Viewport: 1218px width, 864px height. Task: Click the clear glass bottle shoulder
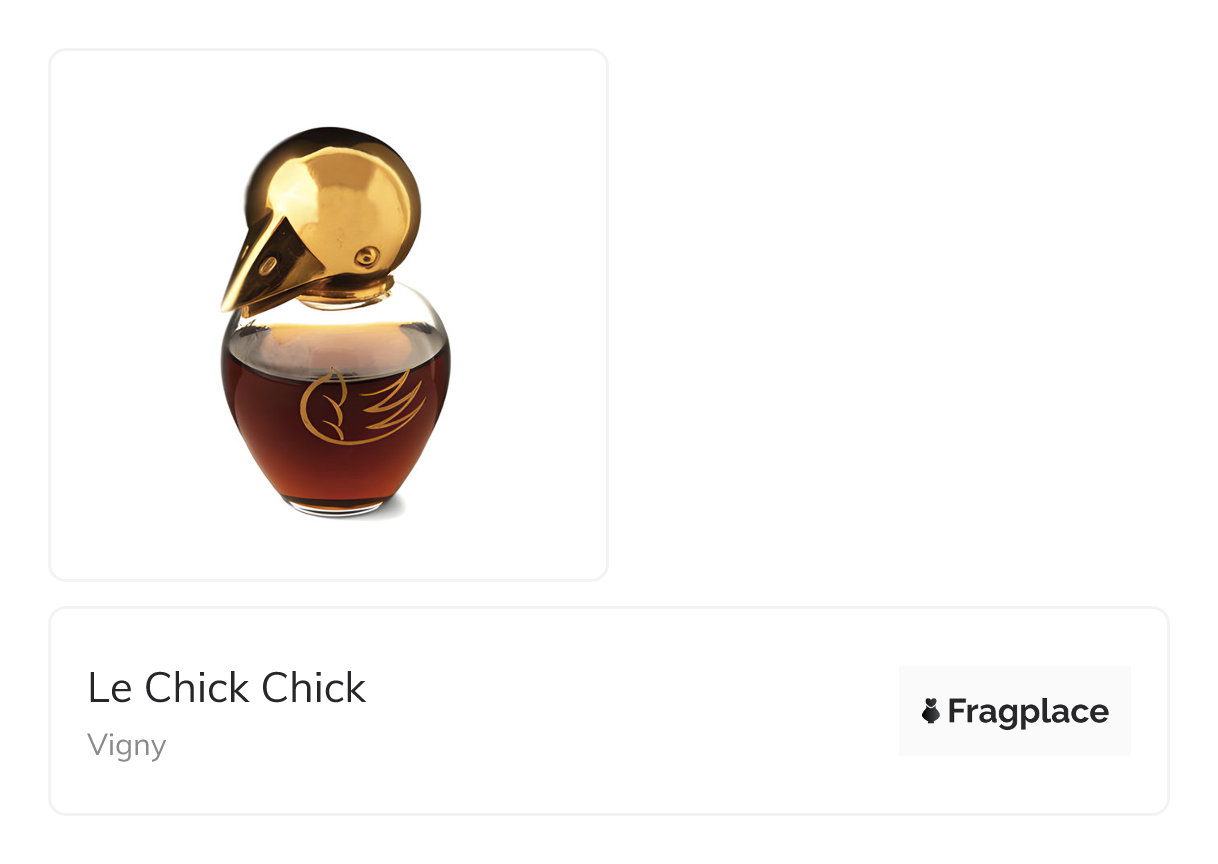tap(334, 322)
